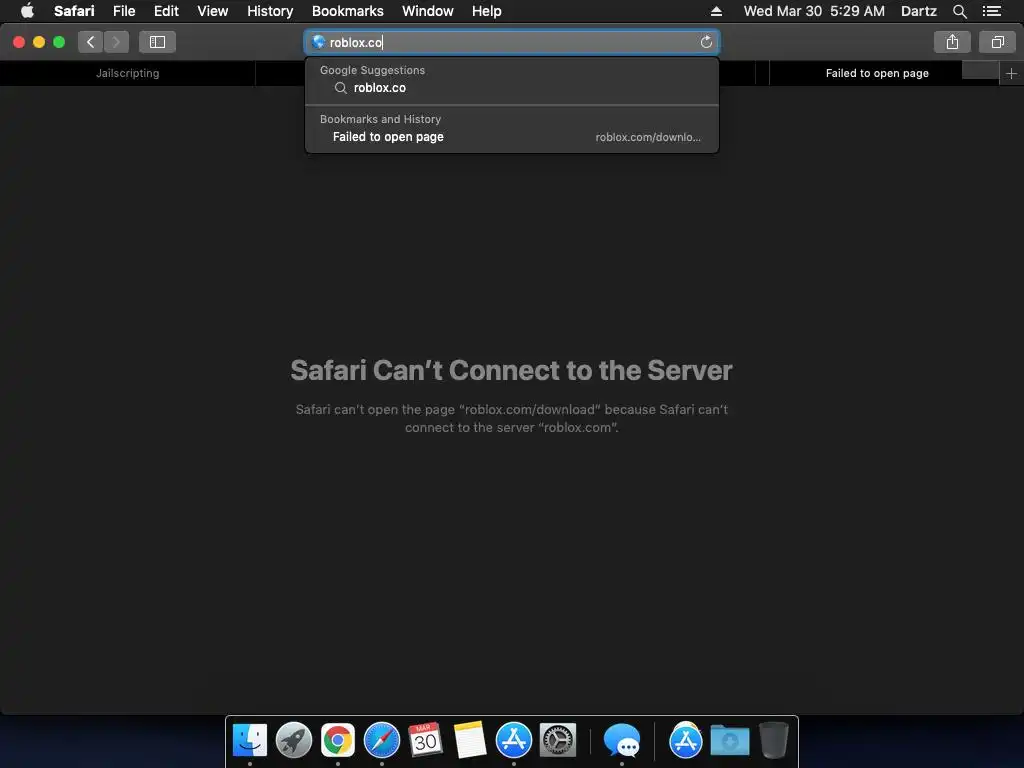
Task: Open the History menu
Action: click(270, 11)
